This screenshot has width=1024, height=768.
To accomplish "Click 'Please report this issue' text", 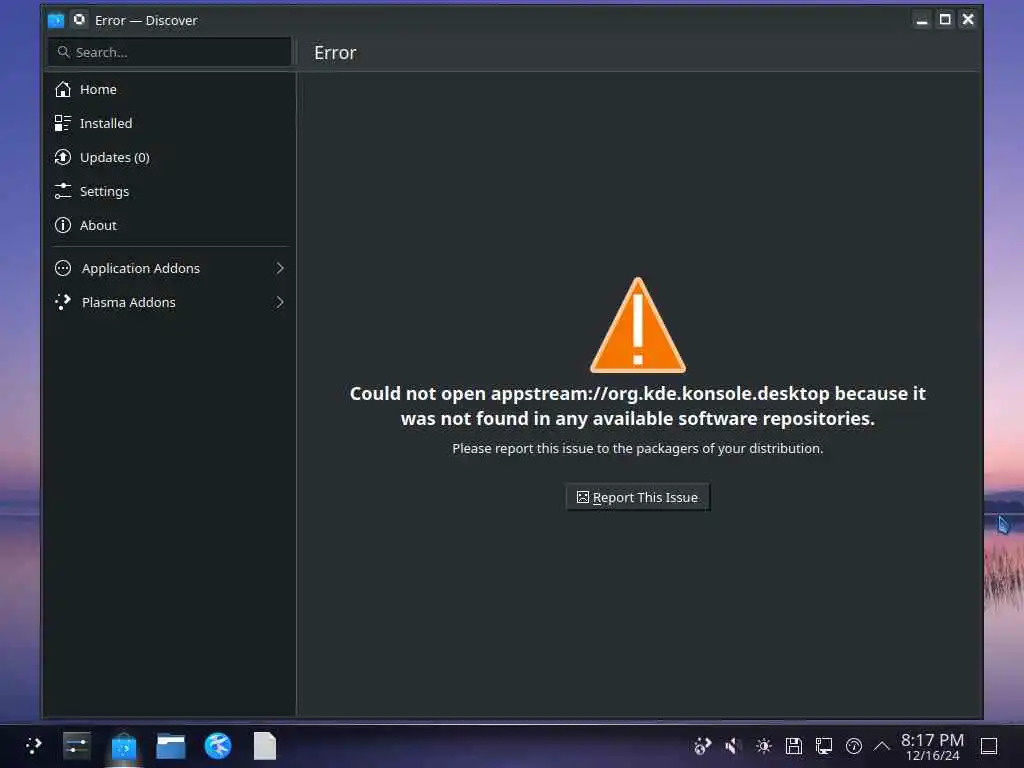I will pyautogui.click(x=637, y=449).
